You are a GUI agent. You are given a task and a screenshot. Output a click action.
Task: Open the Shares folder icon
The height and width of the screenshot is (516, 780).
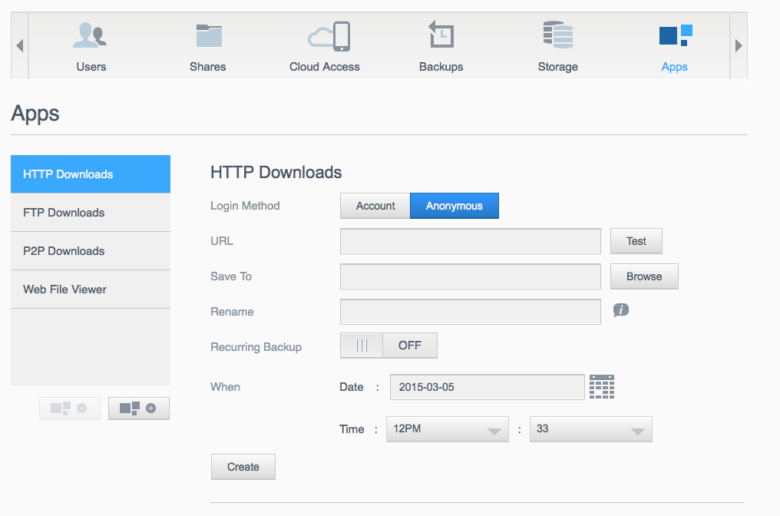pyautogui.click(x=209, y=35)
